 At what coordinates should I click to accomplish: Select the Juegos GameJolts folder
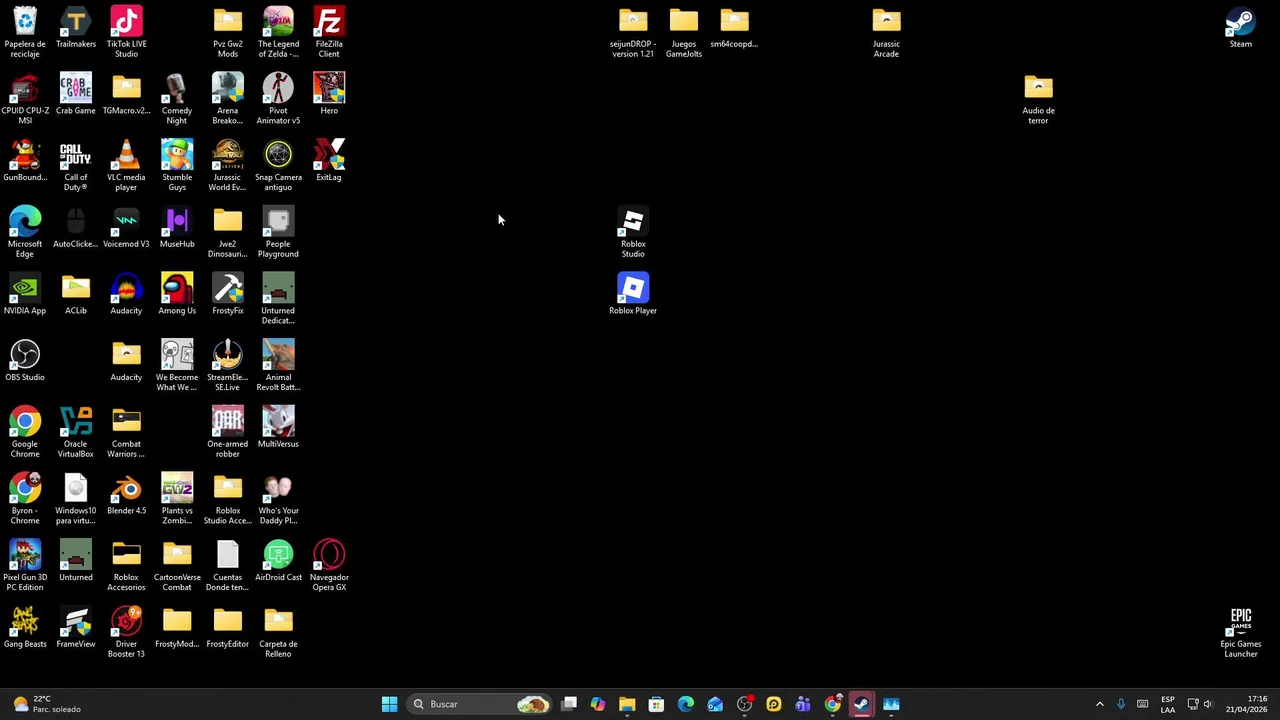684,32
